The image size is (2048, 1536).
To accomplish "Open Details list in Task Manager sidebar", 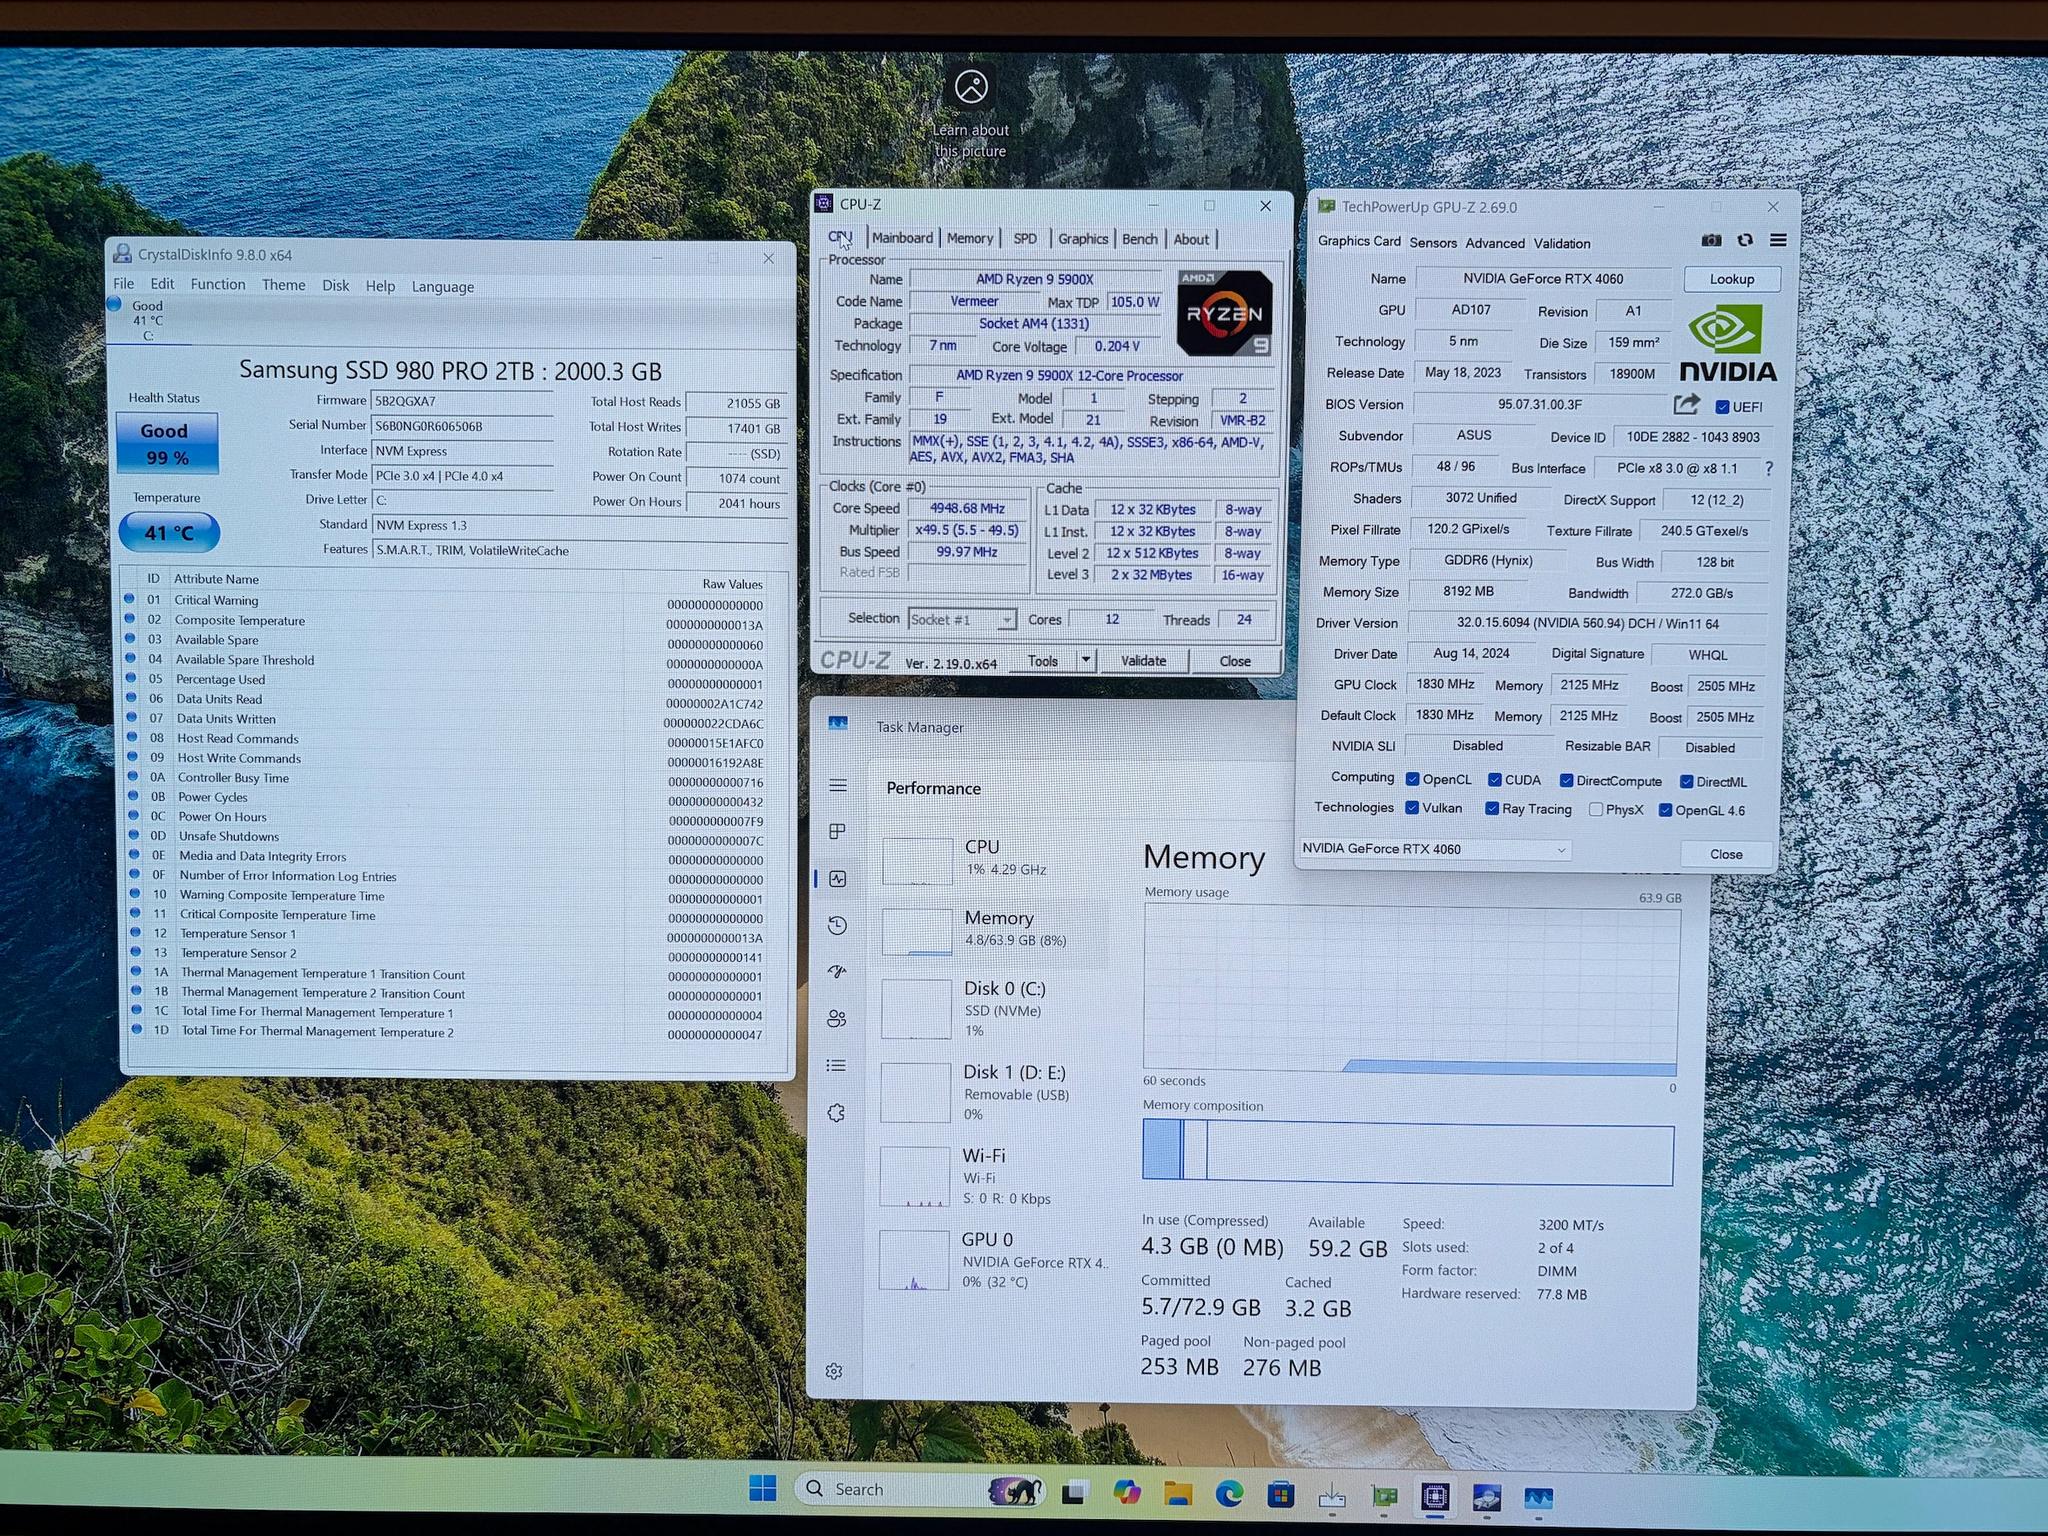I will pyautogui.click(x=837, y=1066).
